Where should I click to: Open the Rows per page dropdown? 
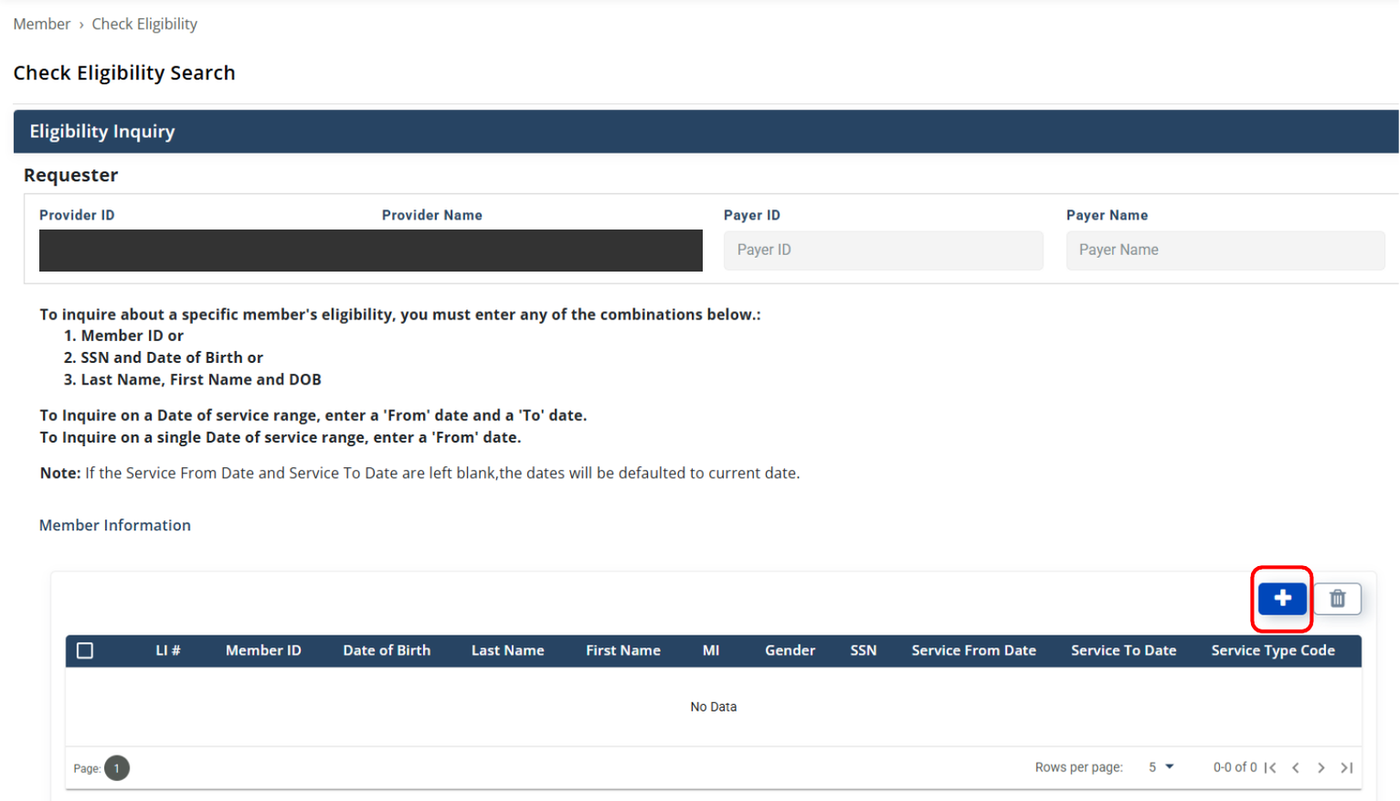[1161, 767]
